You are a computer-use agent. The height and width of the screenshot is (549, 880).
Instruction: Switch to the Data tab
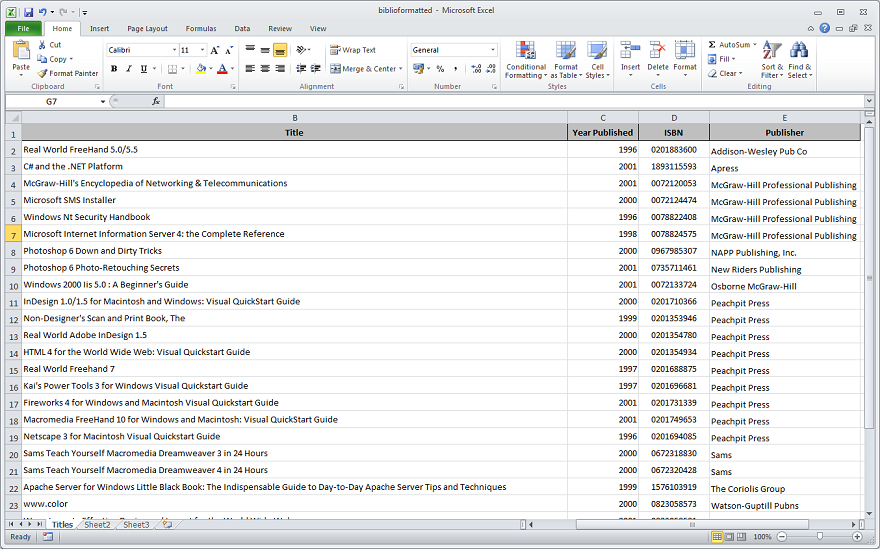coord(242,29)
